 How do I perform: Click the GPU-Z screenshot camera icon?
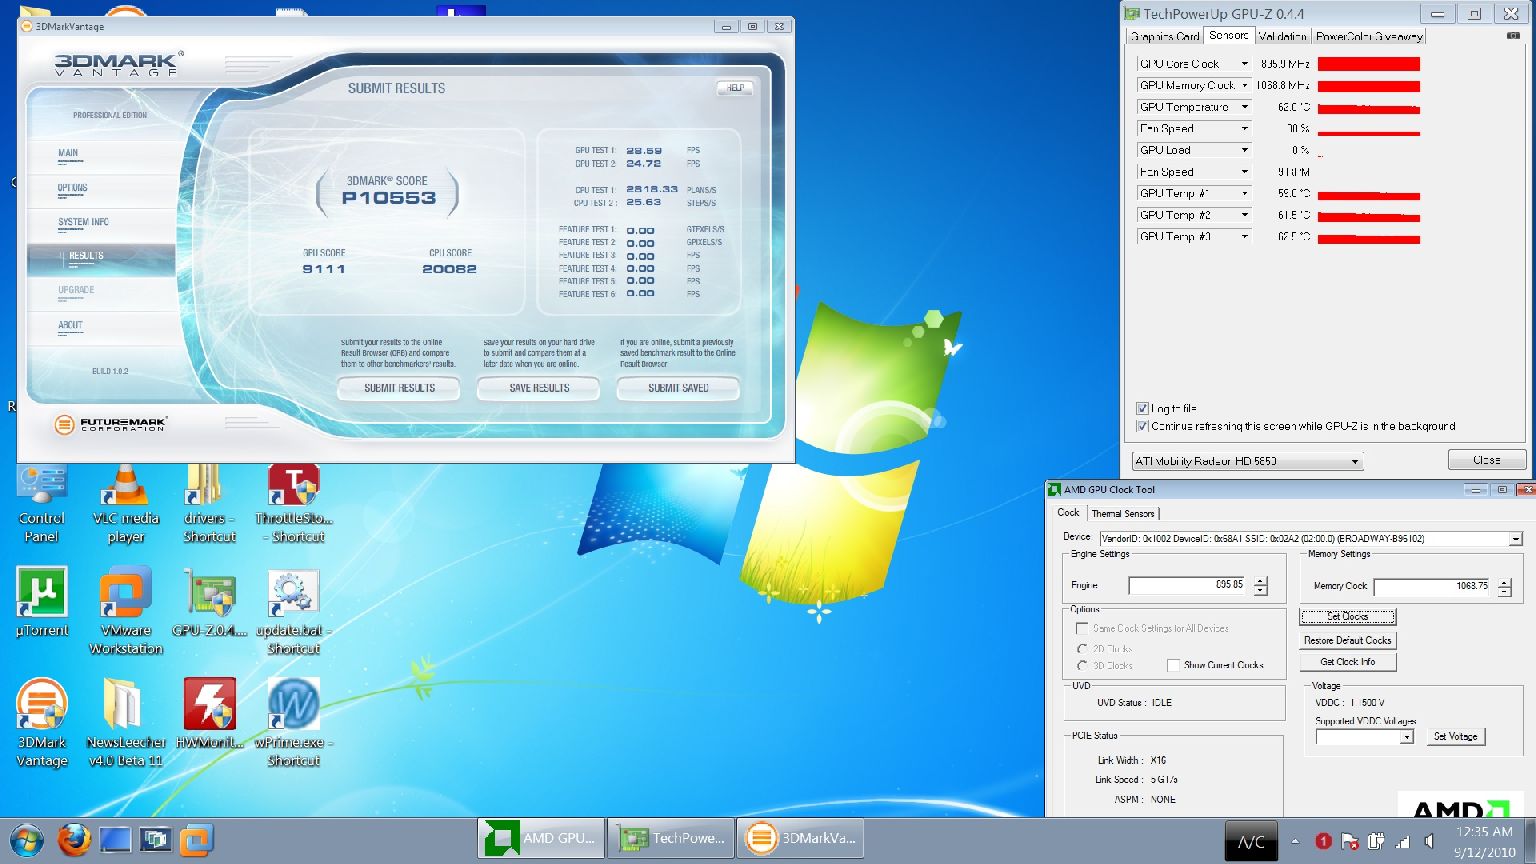1513,36
